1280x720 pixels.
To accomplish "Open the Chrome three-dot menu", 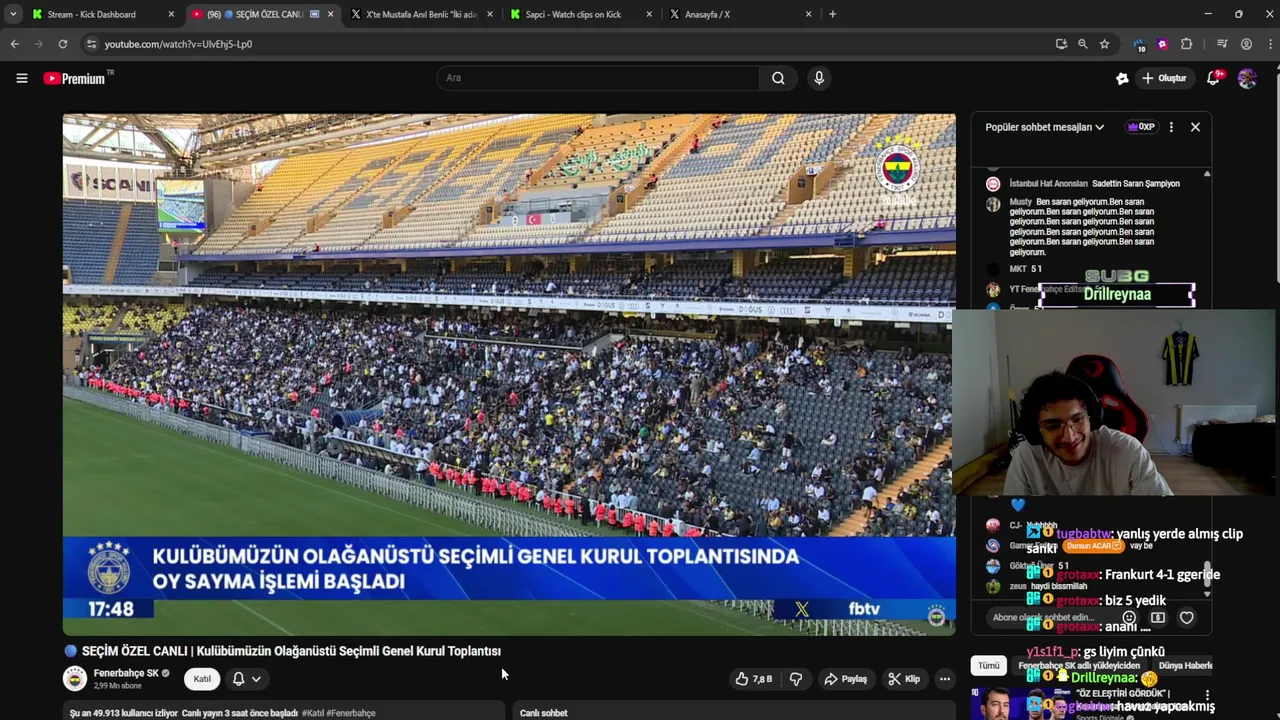I will (1268, 44).
